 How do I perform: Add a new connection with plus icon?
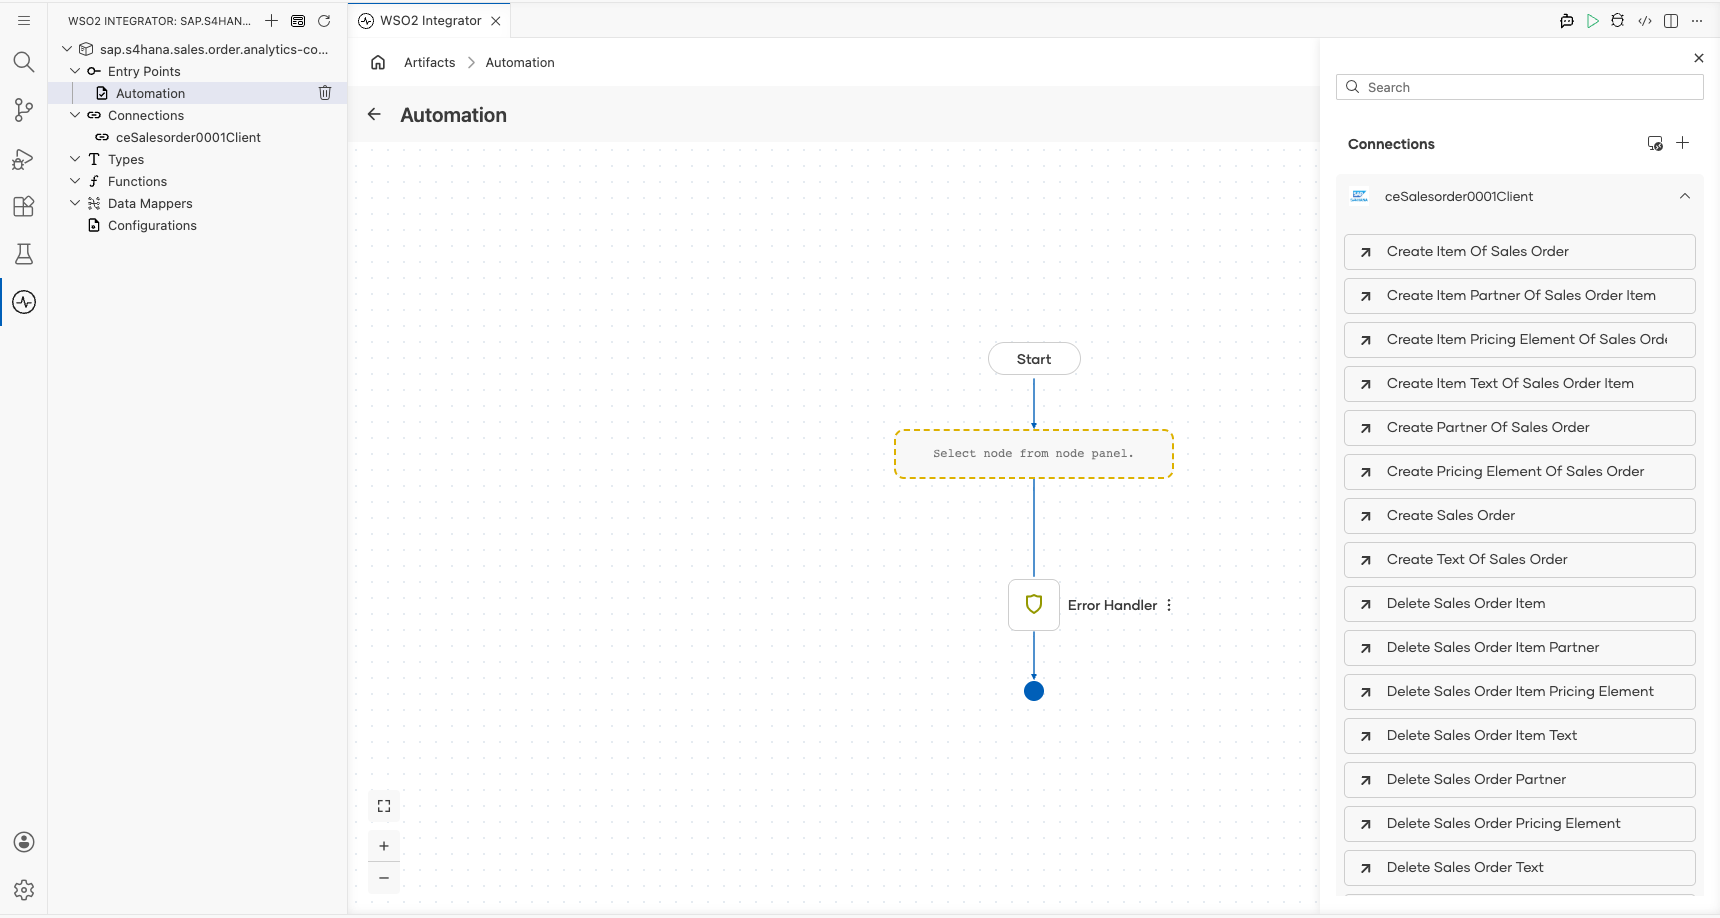[x=1683, y=143]
